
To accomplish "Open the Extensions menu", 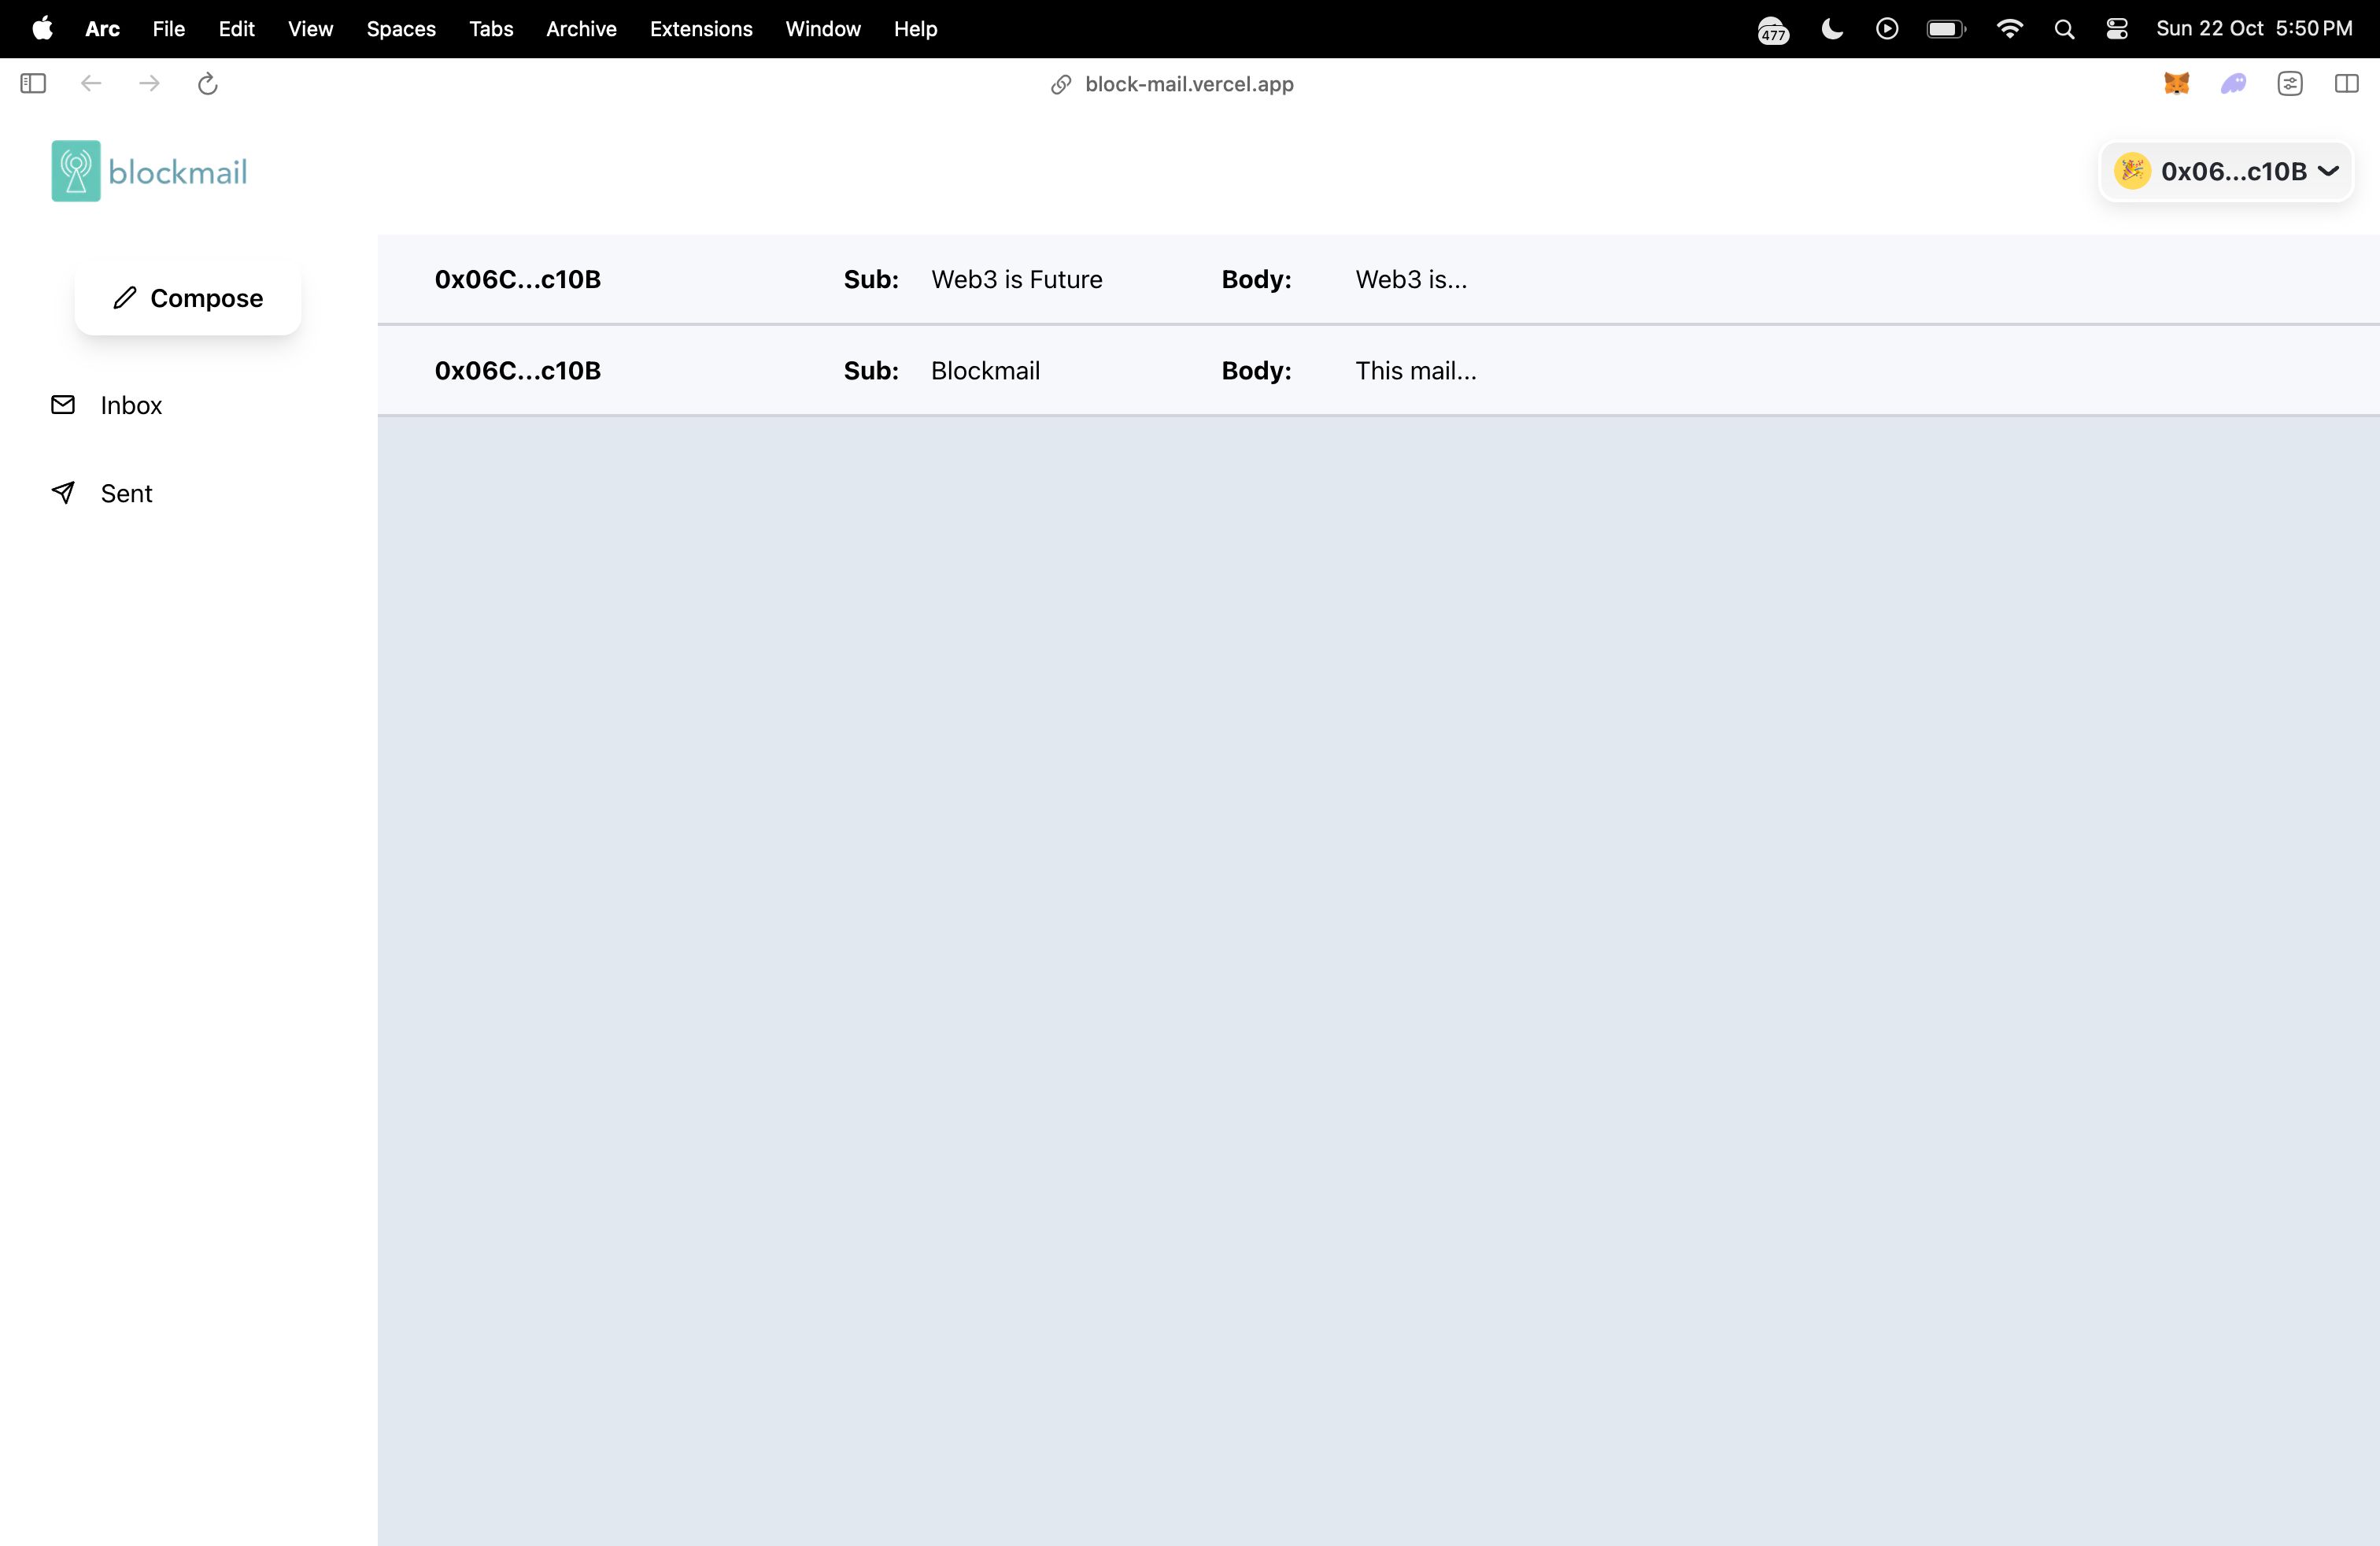I will tap(701, 29).
